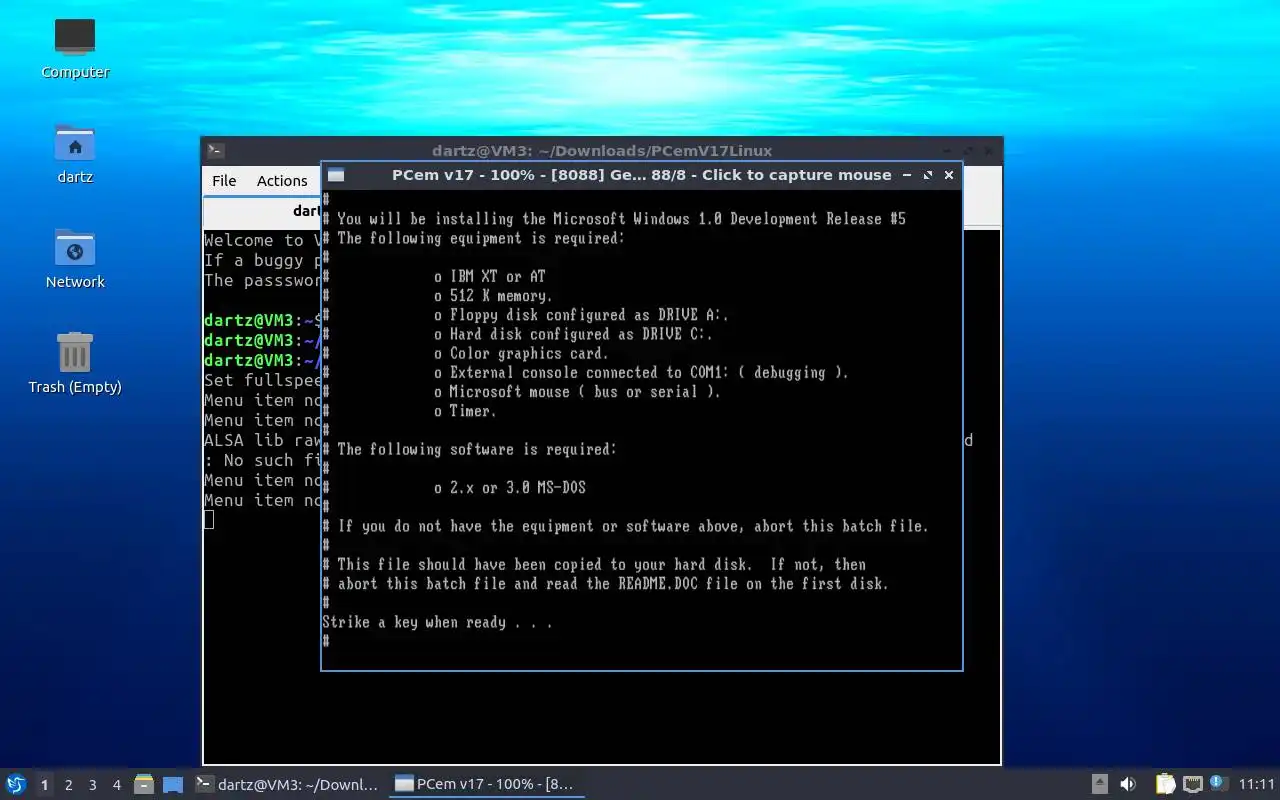Click the 'External console connected to COM1' line

point(641,372)
